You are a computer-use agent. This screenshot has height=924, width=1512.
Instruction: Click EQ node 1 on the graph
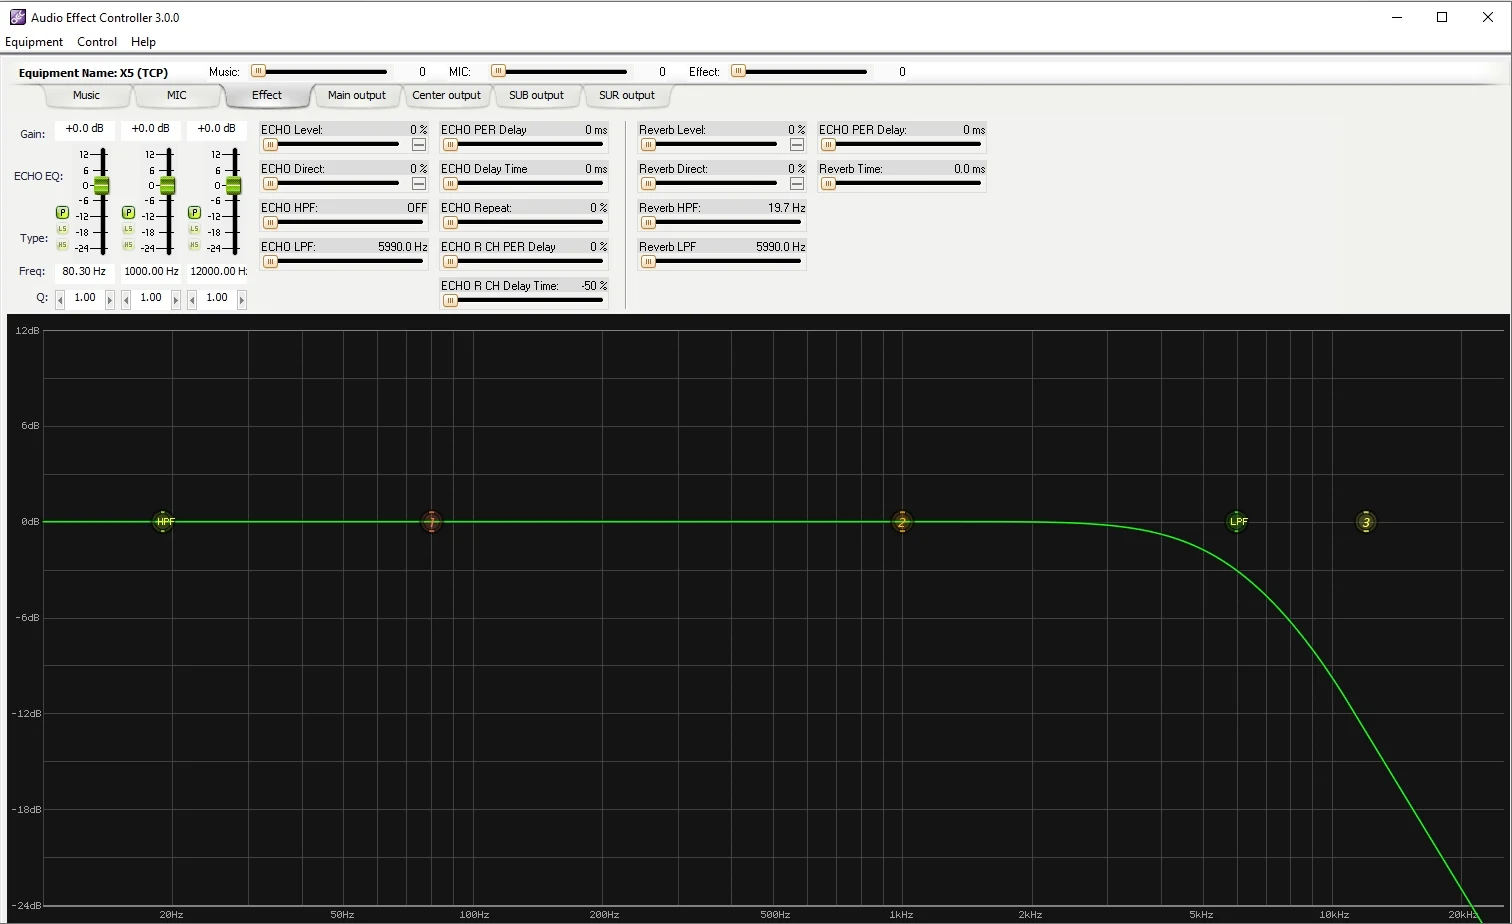431,522
